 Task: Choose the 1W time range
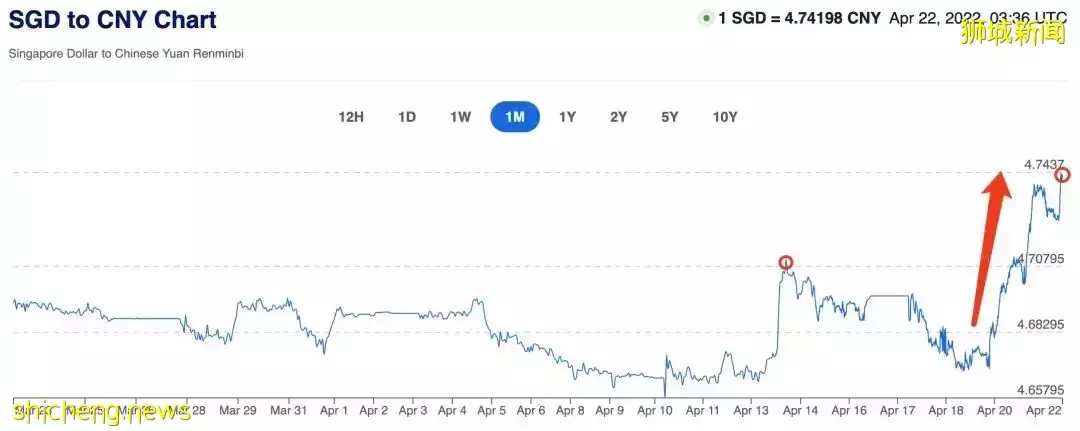[460, 117]
